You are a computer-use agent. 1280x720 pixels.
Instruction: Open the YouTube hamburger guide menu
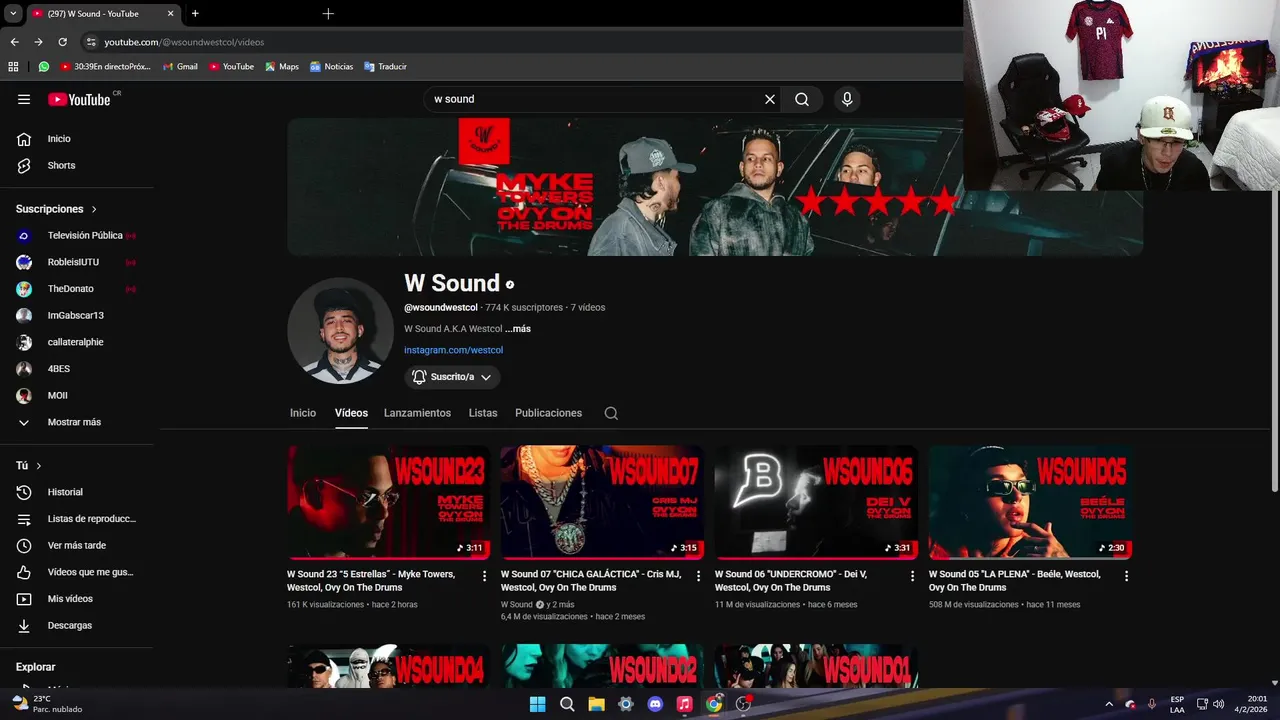coord(24,99)
